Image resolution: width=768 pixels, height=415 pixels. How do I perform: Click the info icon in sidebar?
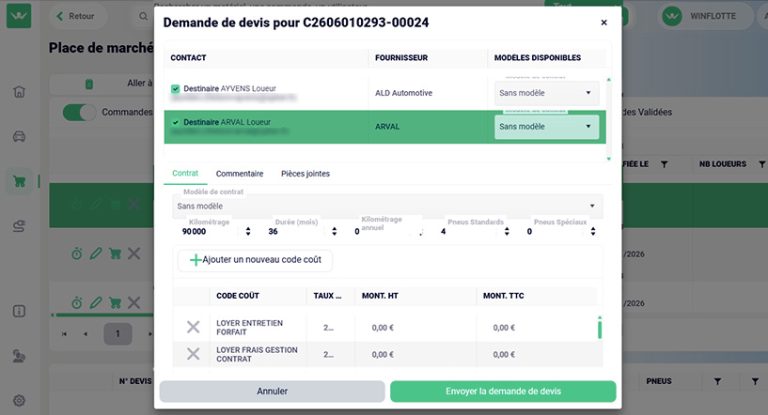(19, 311)
